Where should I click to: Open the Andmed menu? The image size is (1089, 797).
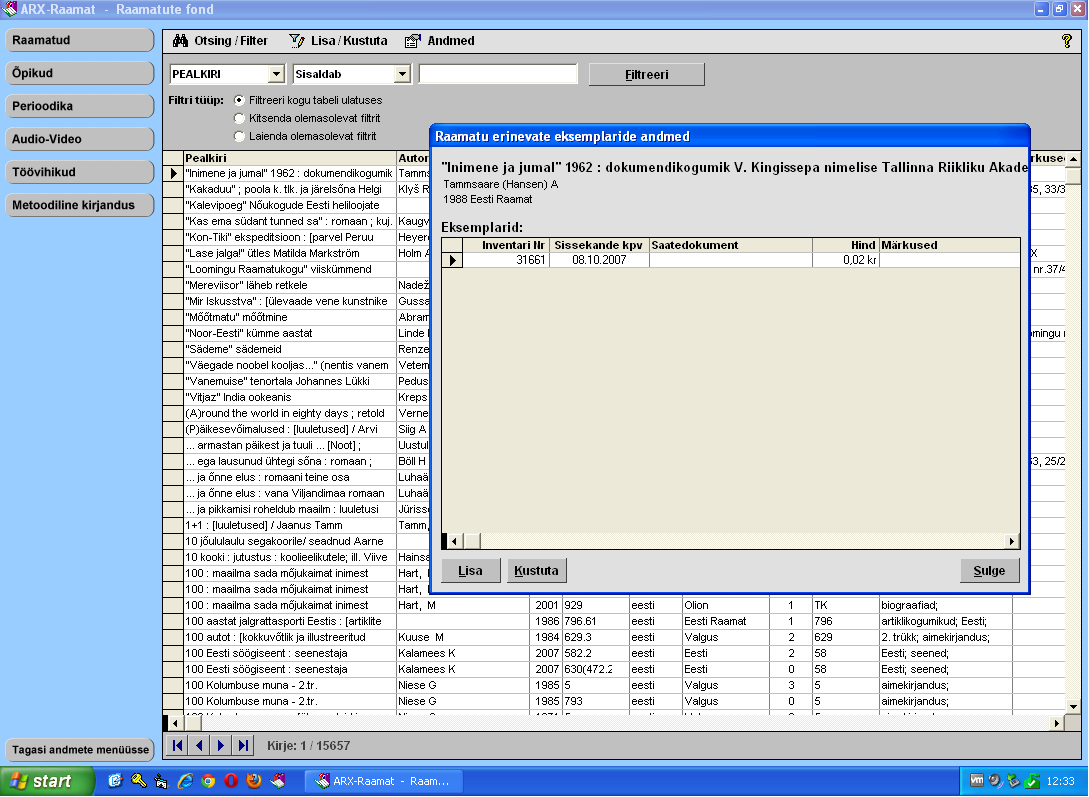click(440, 41)
